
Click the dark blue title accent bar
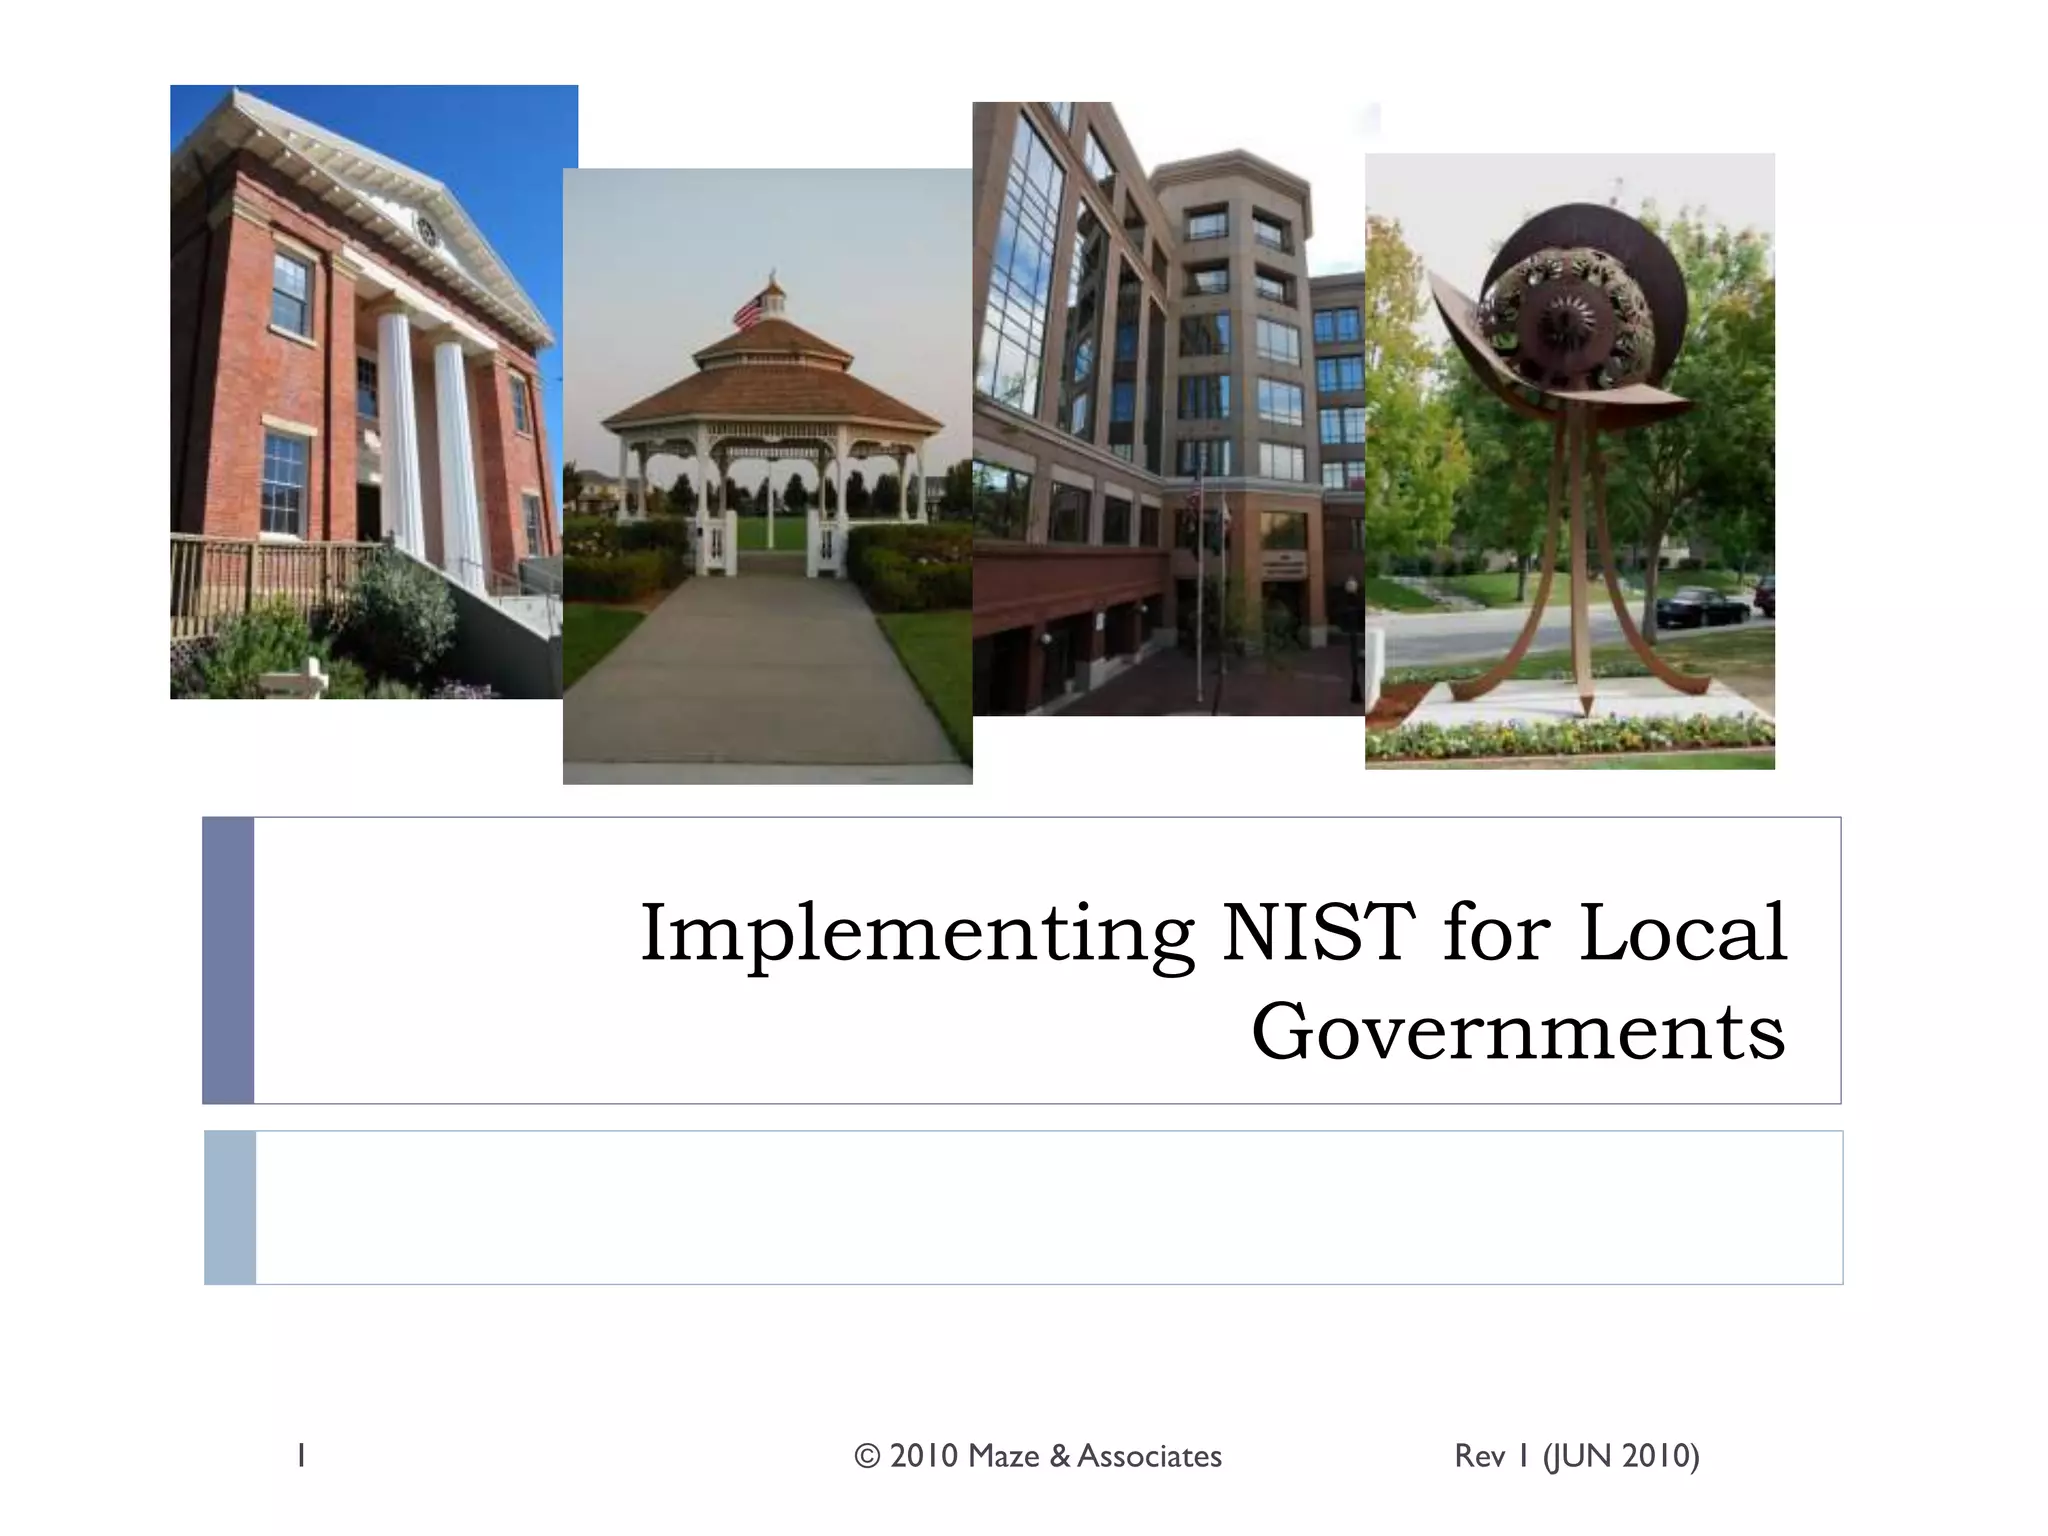[x=228, y=960]
